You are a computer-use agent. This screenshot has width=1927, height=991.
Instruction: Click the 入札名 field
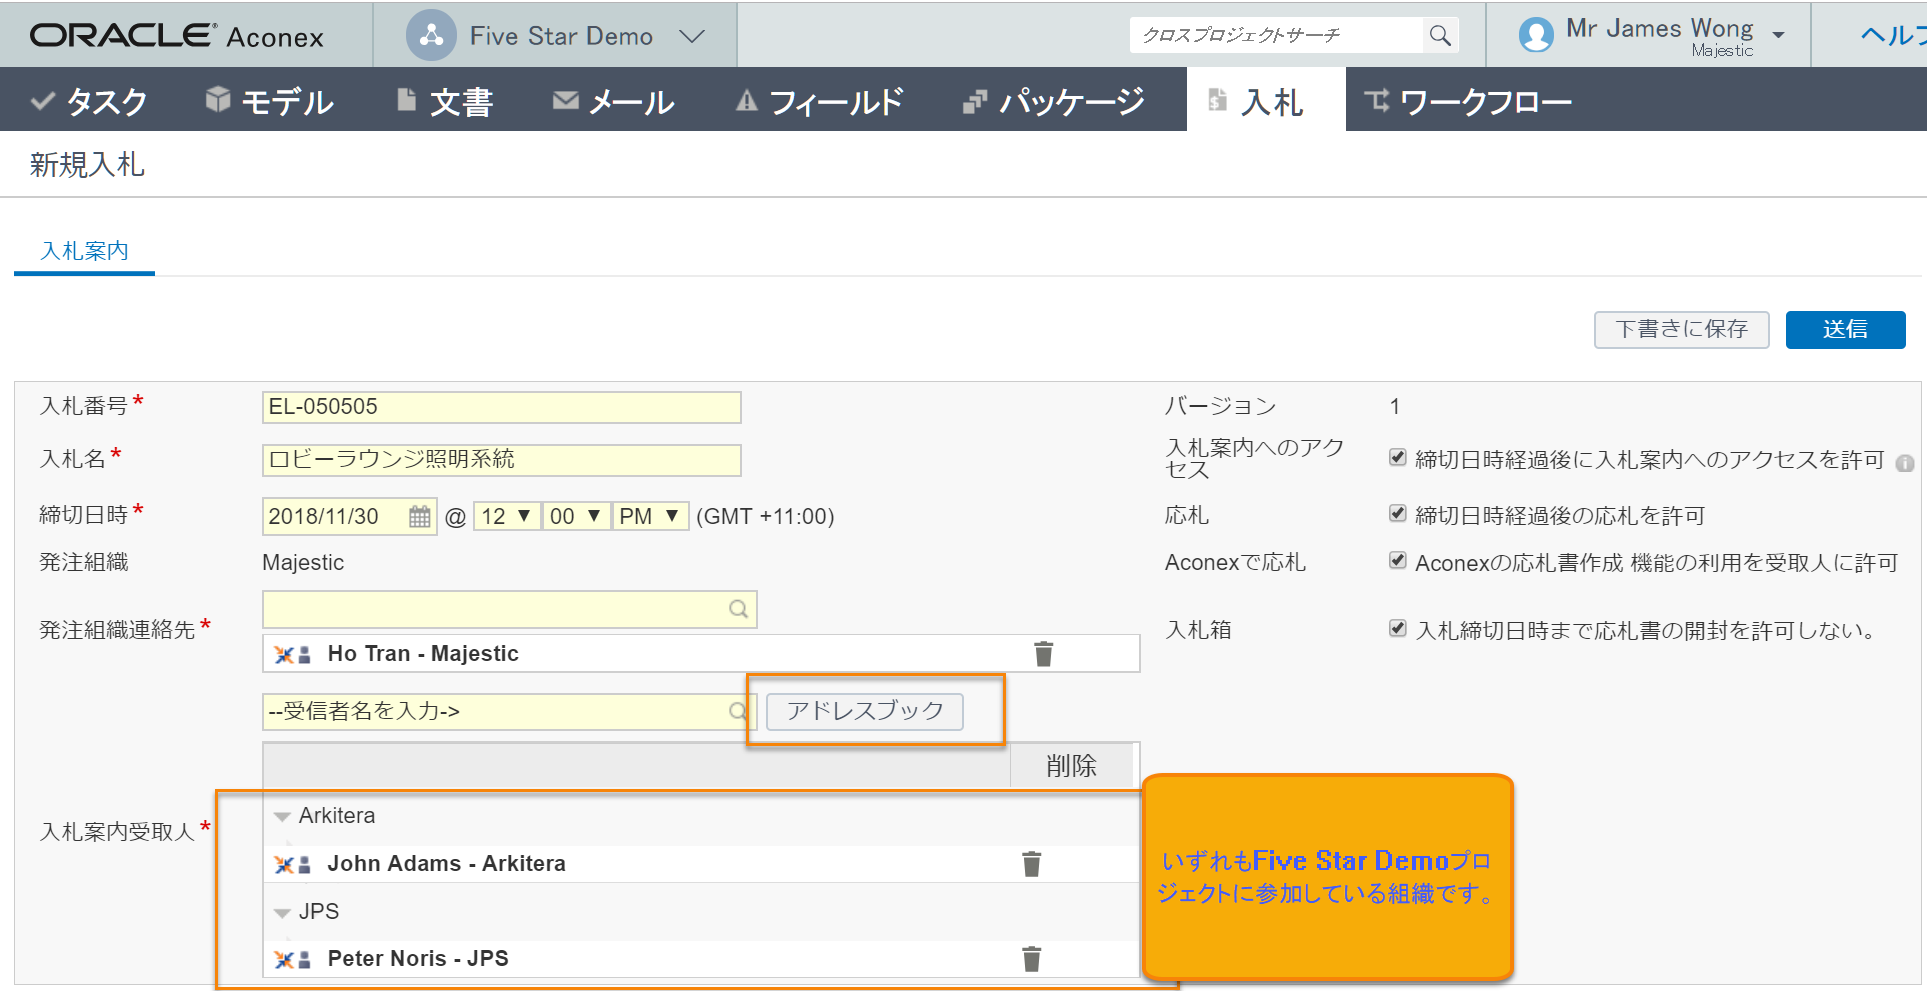click(x=501, y=460)
